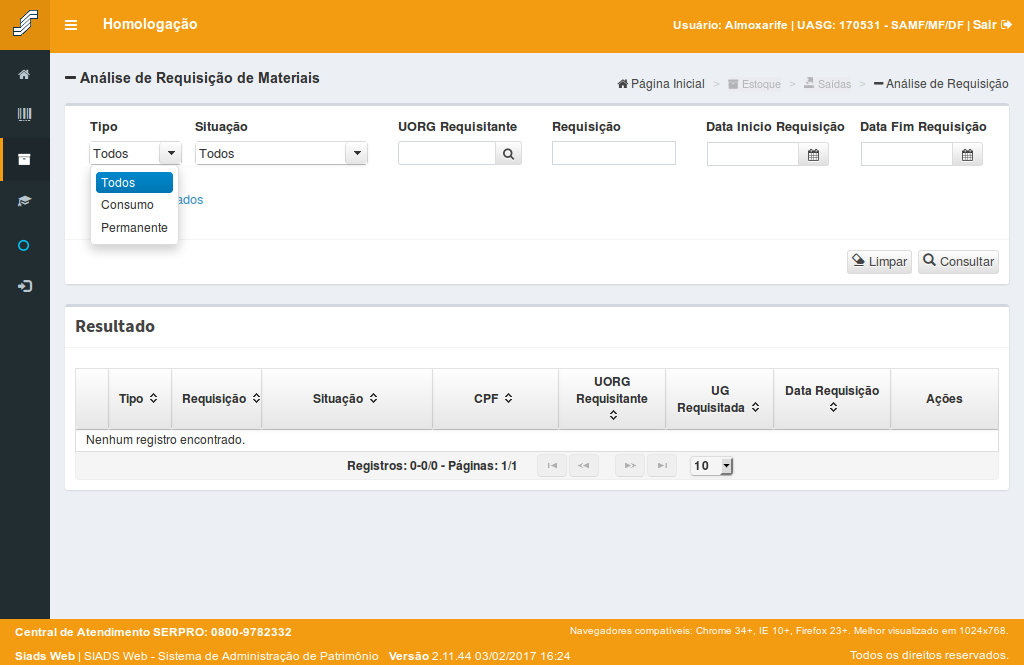The width and height of the screenshot is (1024, 667).
Task: Click the partially hidden link ending in 'ados'
Action: (x=191, y=200)
